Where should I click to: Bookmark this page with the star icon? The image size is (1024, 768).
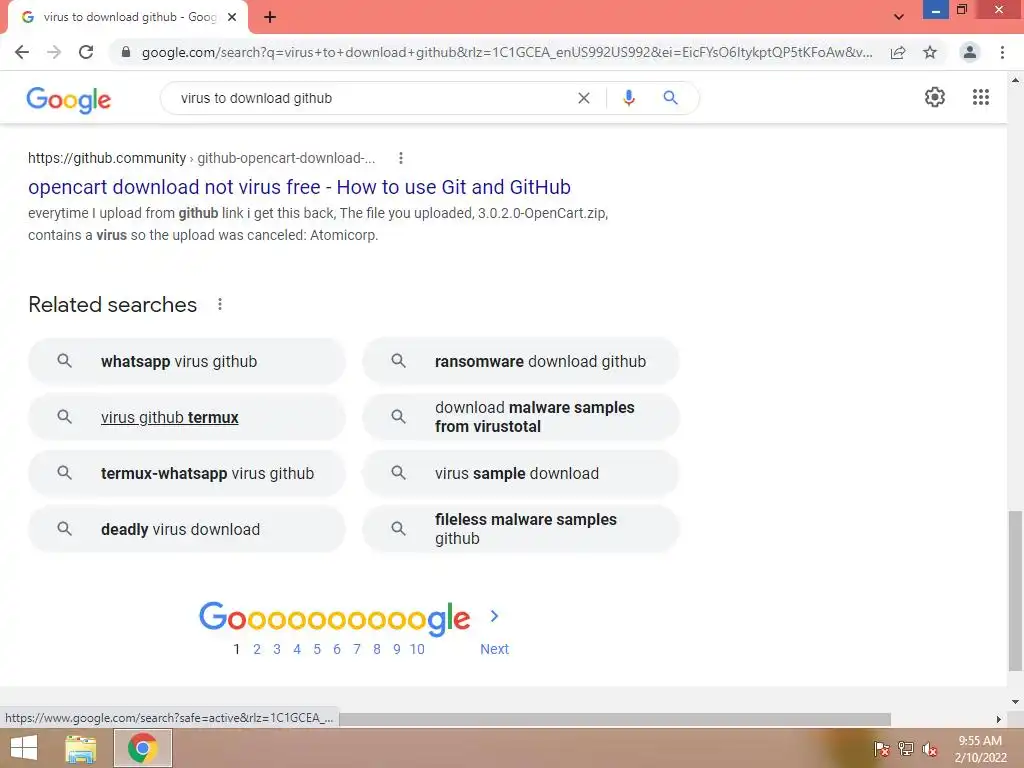[x=930, y=52]
